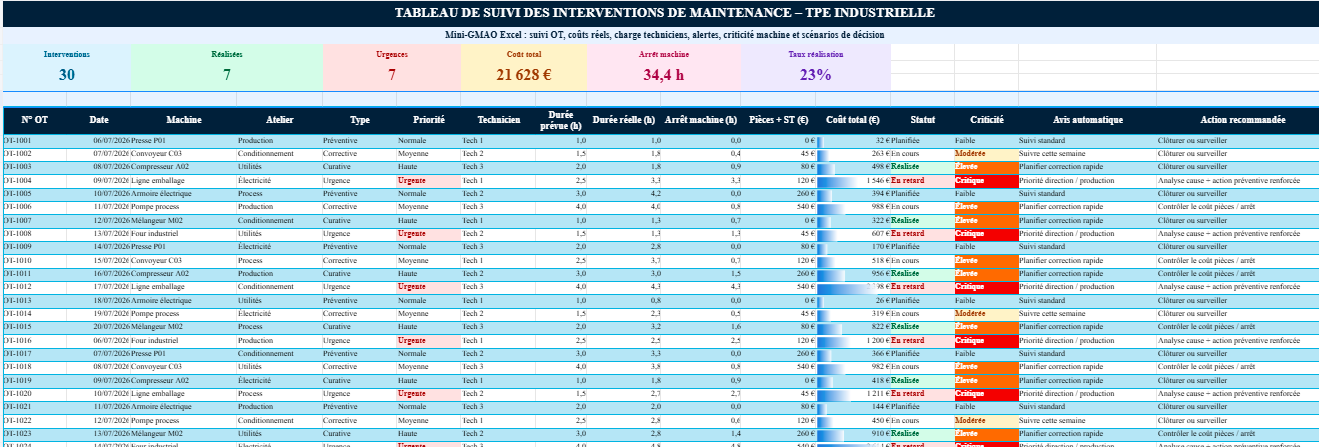Click the 'Machine' column header

tap(183, 120)
